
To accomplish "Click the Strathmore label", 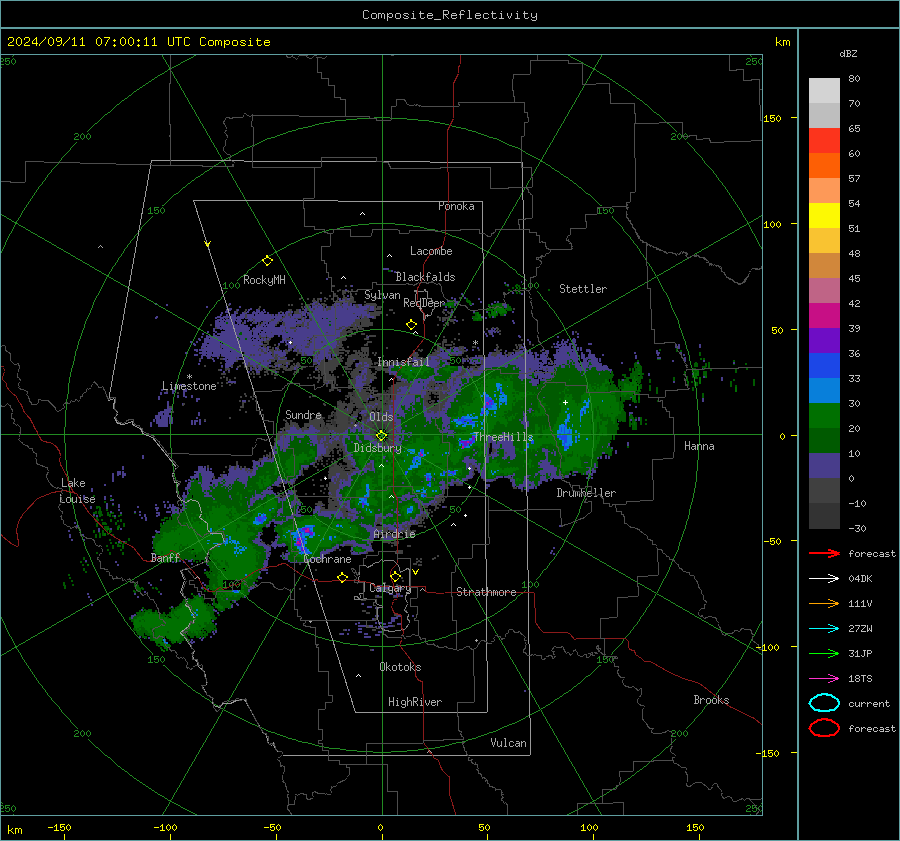I will (x=486, y=592).
